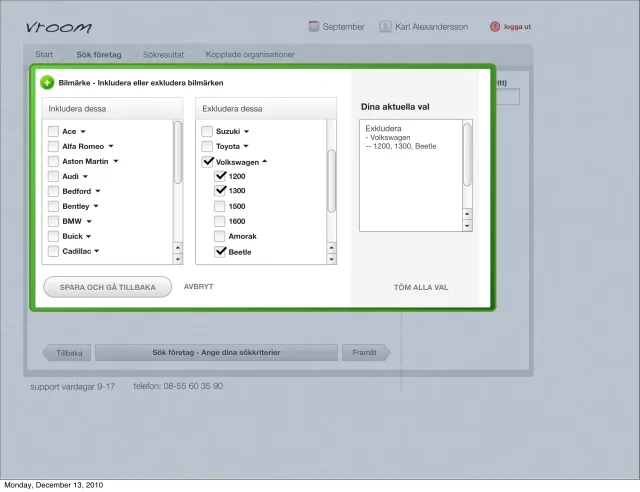
Task: Click the red logga ut icon
Action: (x=495, y=27)
